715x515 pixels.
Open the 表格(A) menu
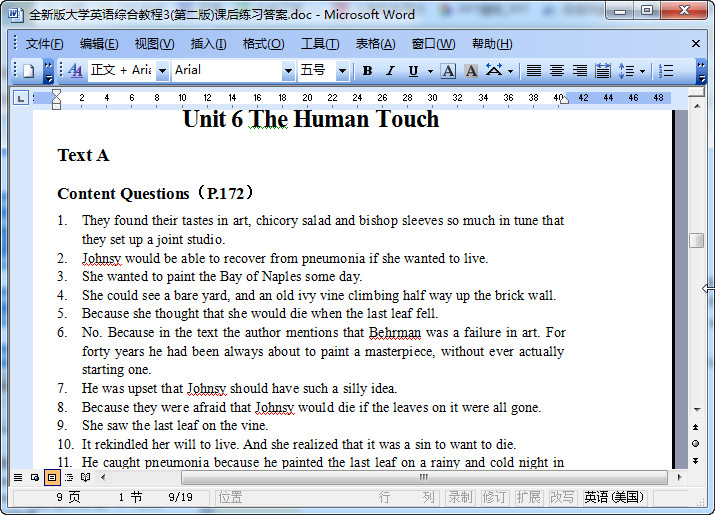pyautogui.click(x=375, y=44)
